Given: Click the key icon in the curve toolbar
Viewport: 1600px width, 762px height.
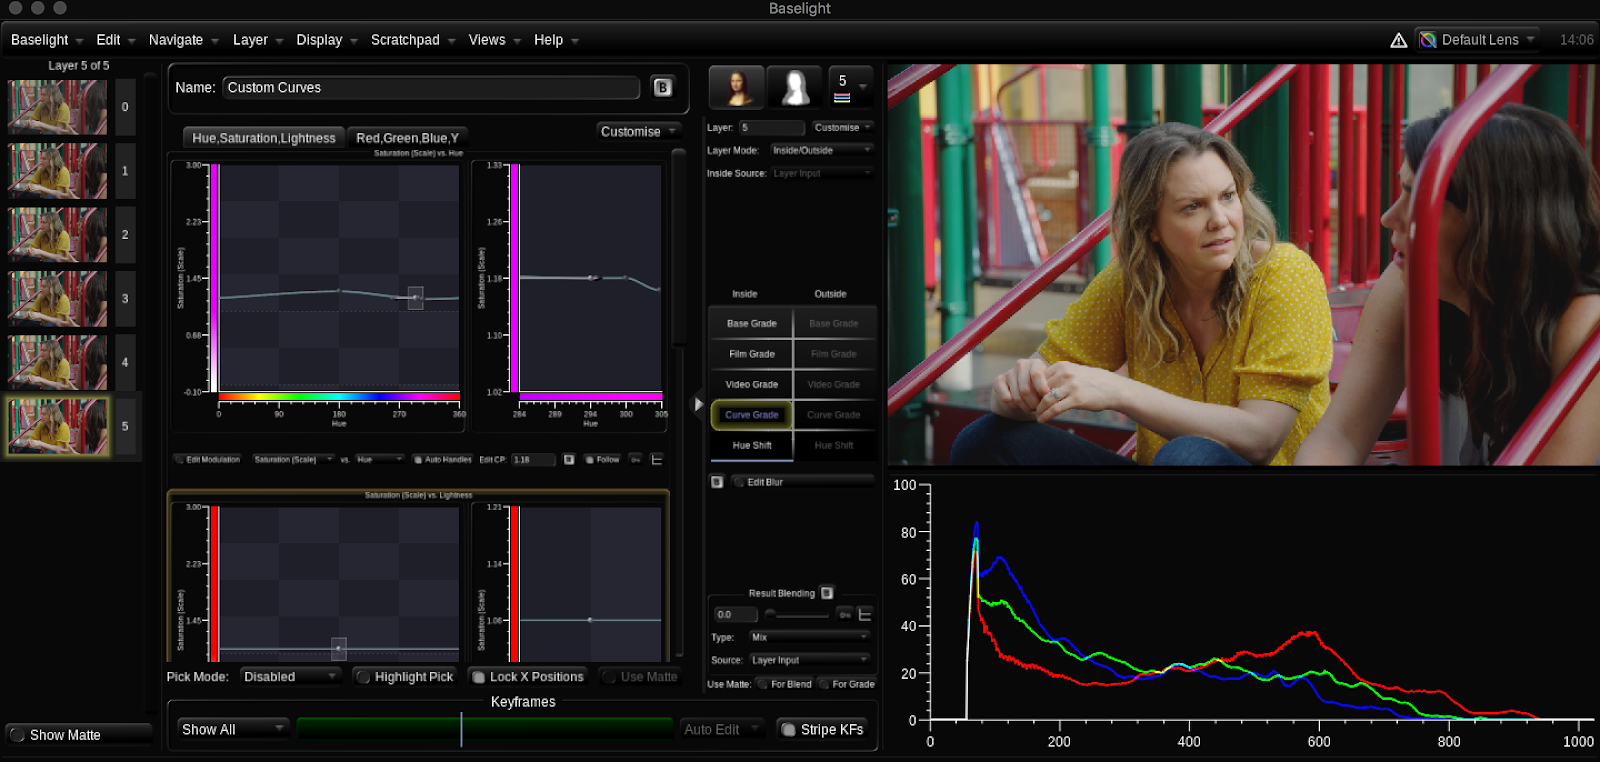Looking at the screenshot, I should click(x=635, y=460).
